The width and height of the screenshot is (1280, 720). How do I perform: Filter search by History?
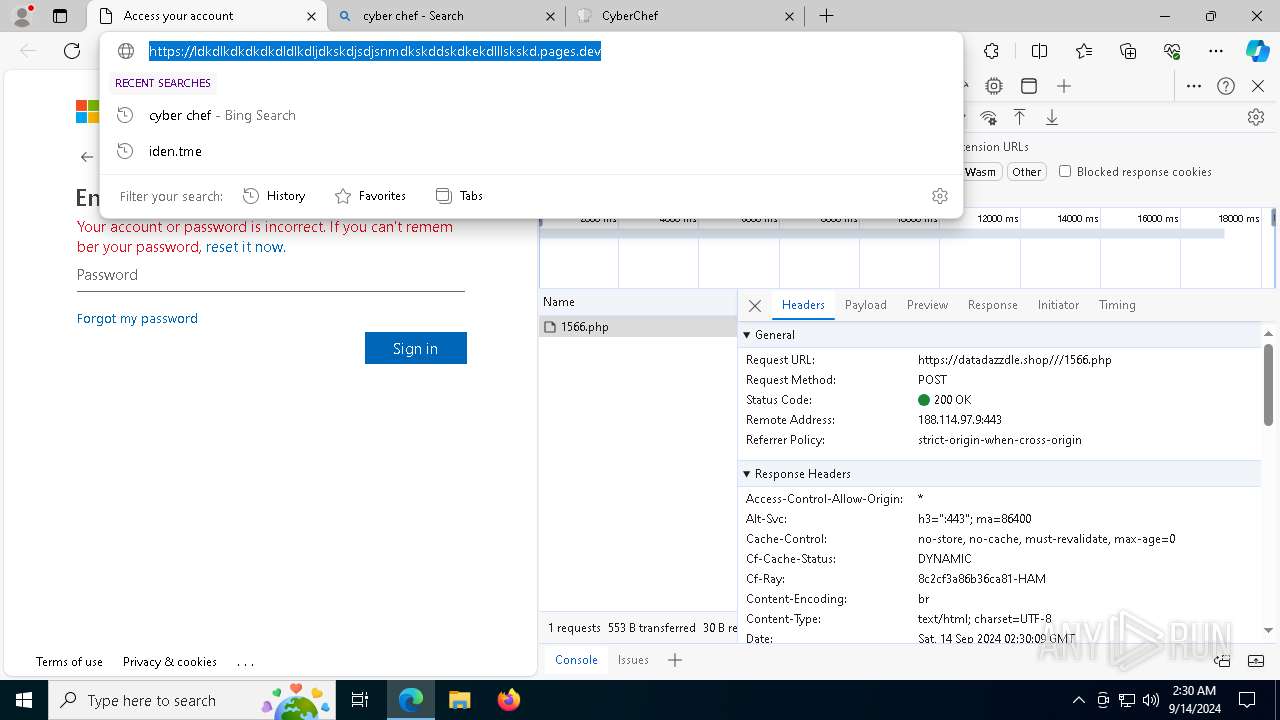pyautogui.click(x=274, y=196)
